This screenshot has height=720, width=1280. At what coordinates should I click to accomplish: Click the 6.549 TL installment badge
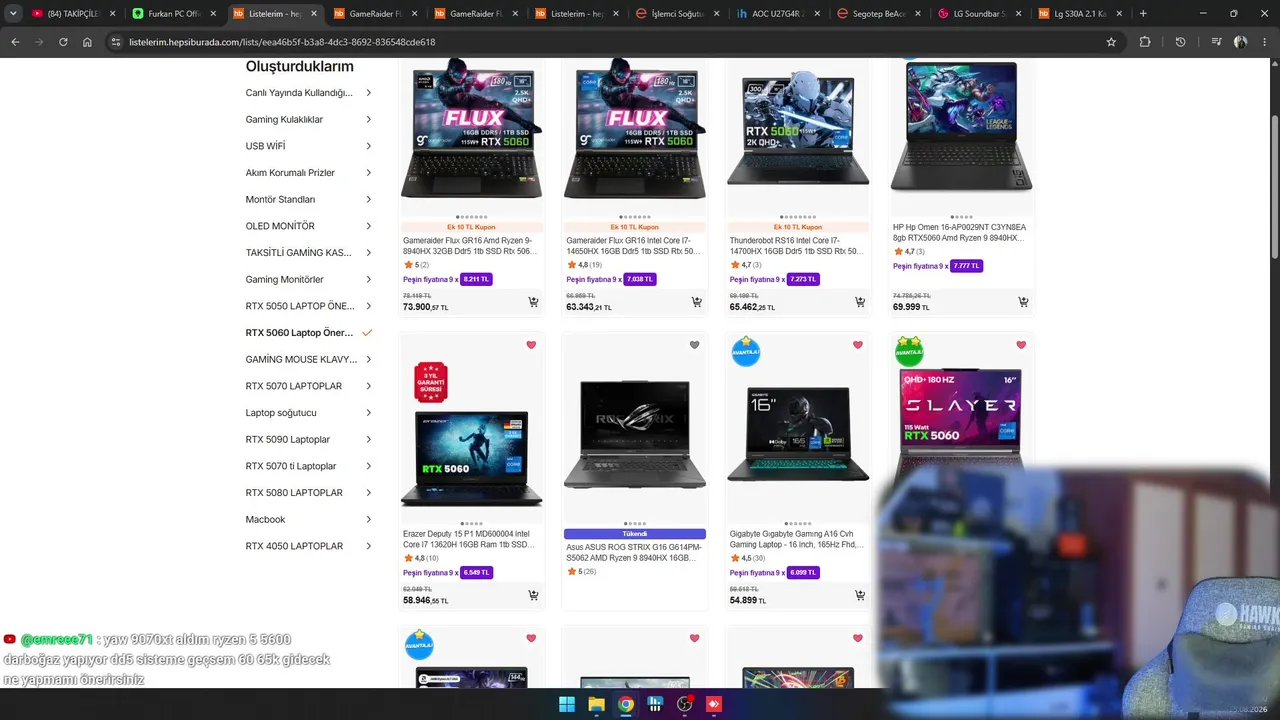click(x=476, y=573)
